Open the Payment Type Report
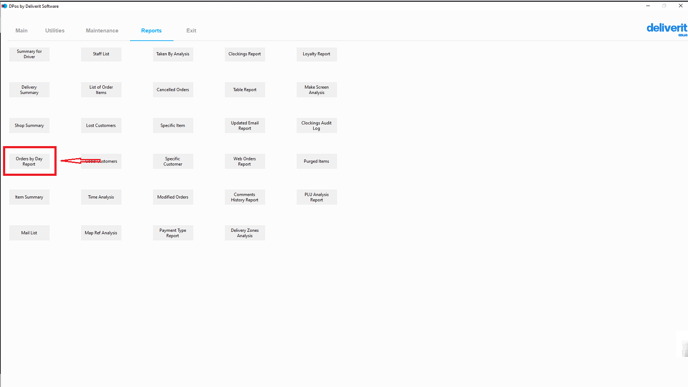This screenshot has height=387, width=688. point(173,233)
